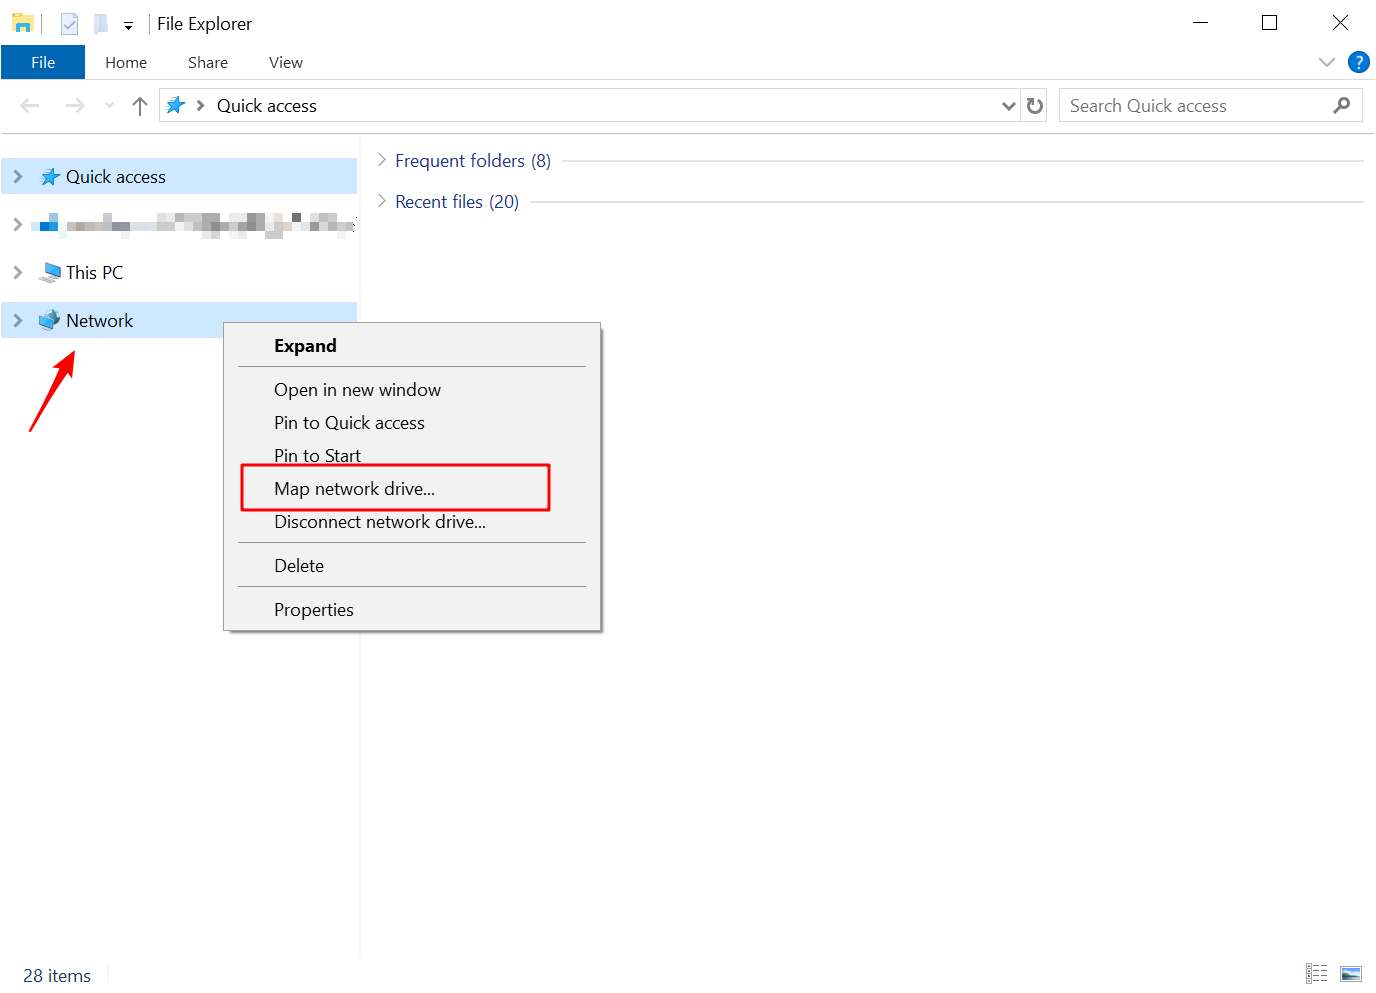Viewport: 1376px width, 993px height.
Task: Choose Map network drive...
Action: 412,488
